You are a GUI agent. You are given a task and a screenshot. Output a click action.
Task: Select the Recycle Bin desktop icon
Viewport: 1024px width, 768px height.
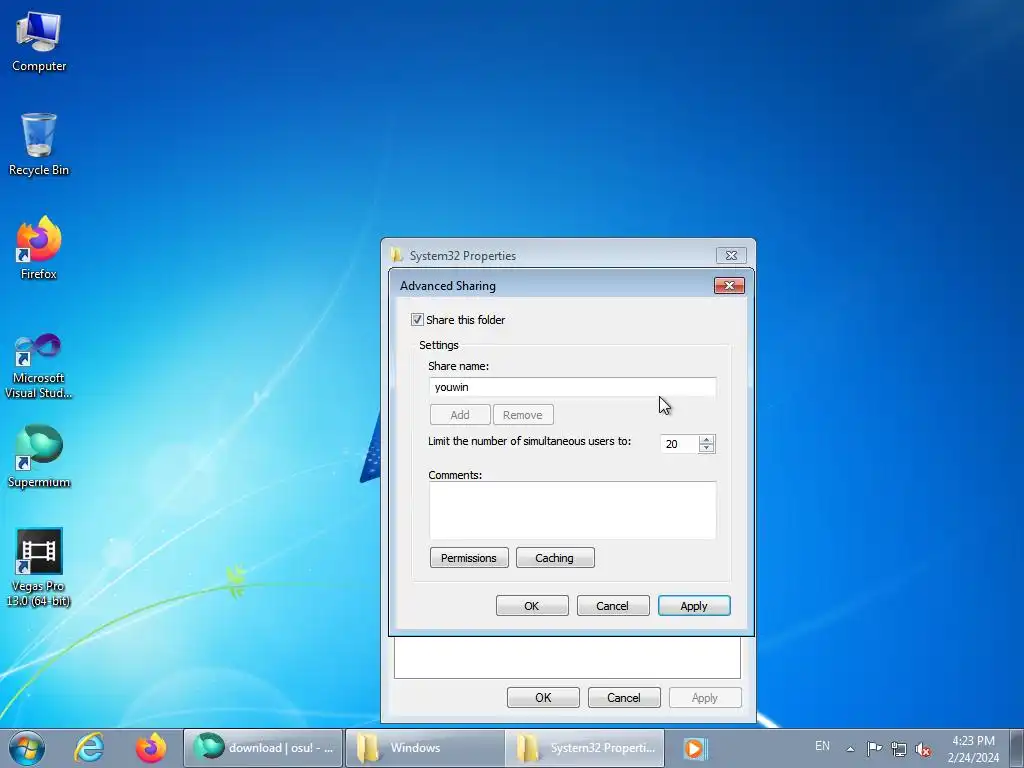[39, 145]
